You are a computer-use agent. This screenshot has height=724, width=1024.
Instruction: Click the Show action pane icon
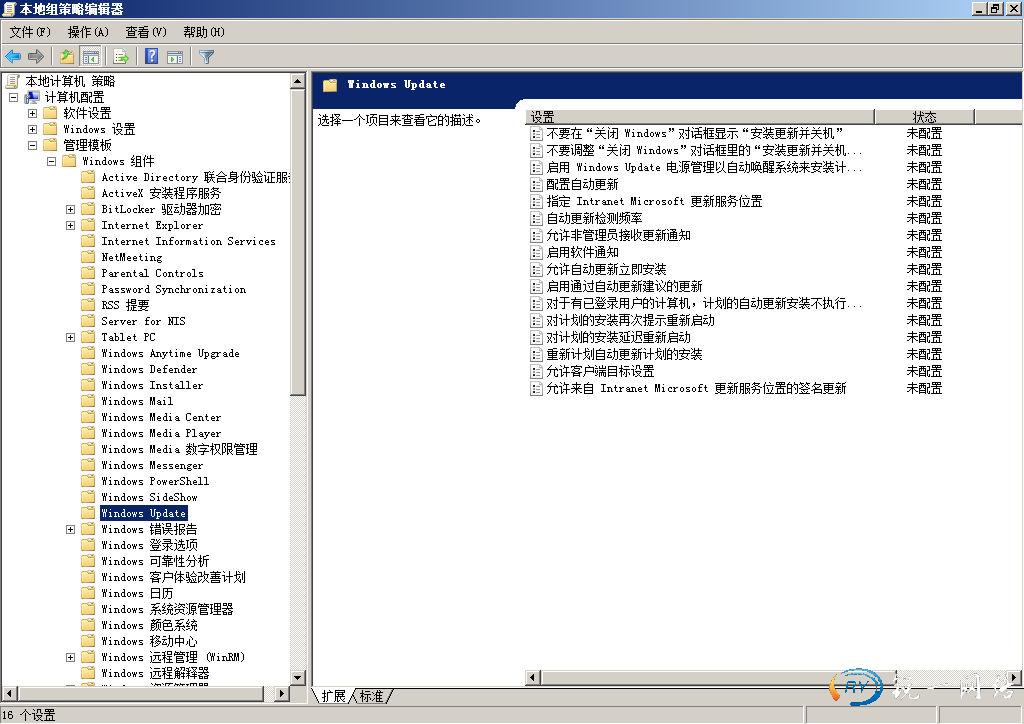pos(175,57)
